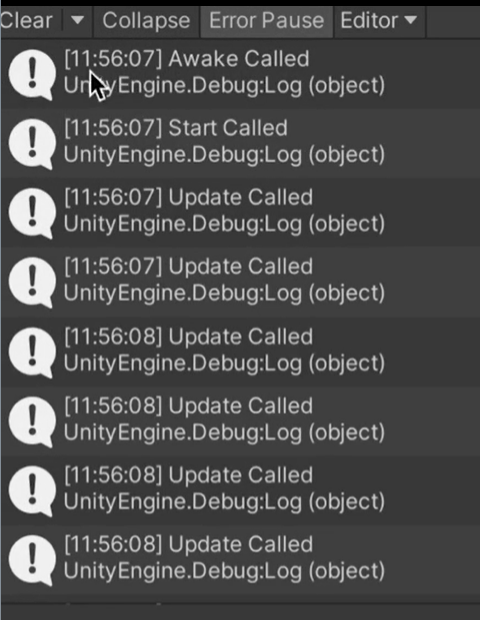Open the Clear options dropdown arrow
480x620 pixels.
77,20
